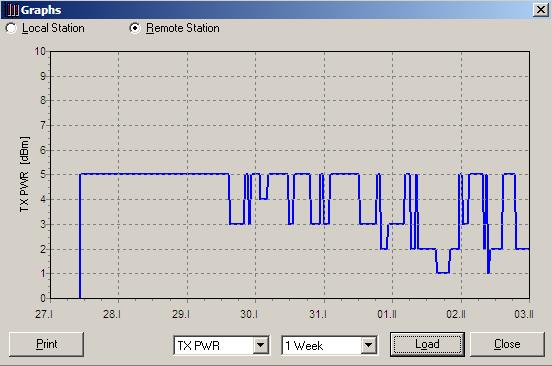The image size is (552, 366).
Task: Click the Load button
Action: coord(427,344)
